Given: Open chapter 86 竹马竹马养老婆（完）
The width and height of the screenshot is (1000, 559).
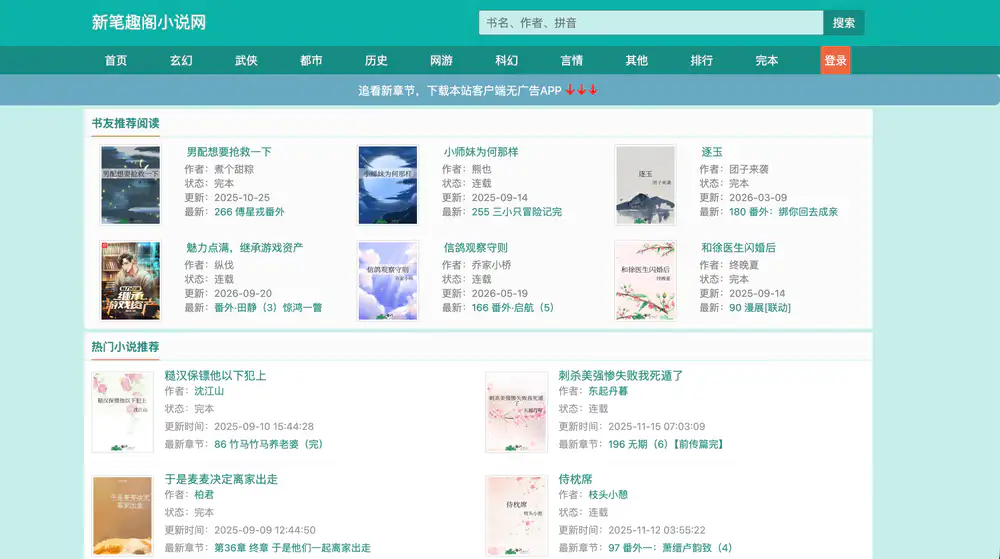Looking at the screenshot, I should click(268, 444).
